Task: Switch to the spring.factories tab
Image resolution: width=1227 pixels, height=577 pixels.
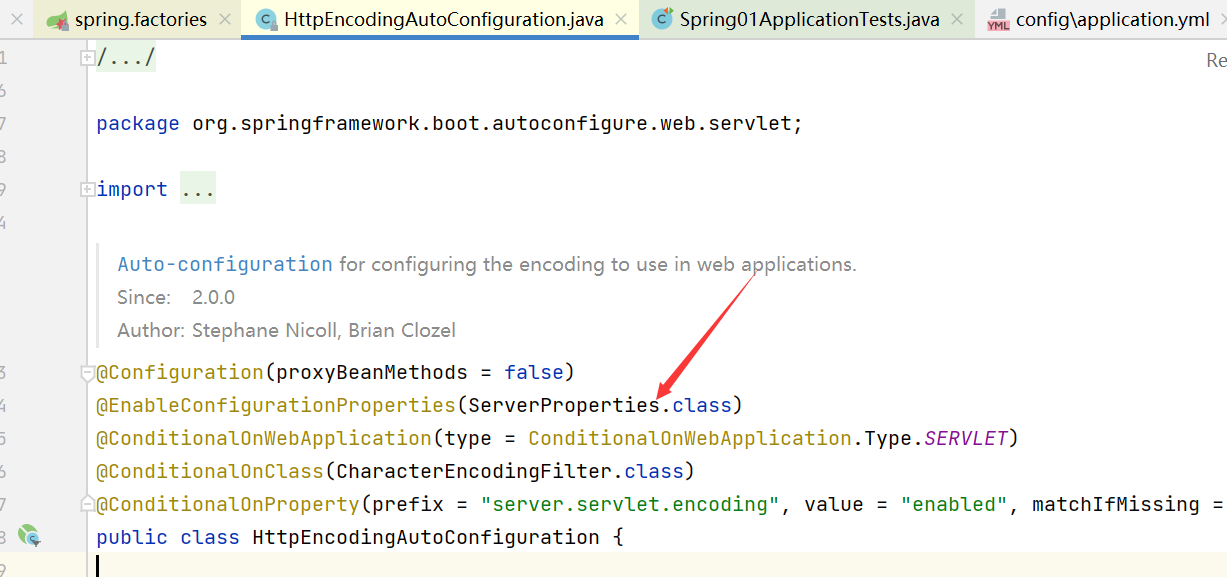Action: [x=140, y=20]
